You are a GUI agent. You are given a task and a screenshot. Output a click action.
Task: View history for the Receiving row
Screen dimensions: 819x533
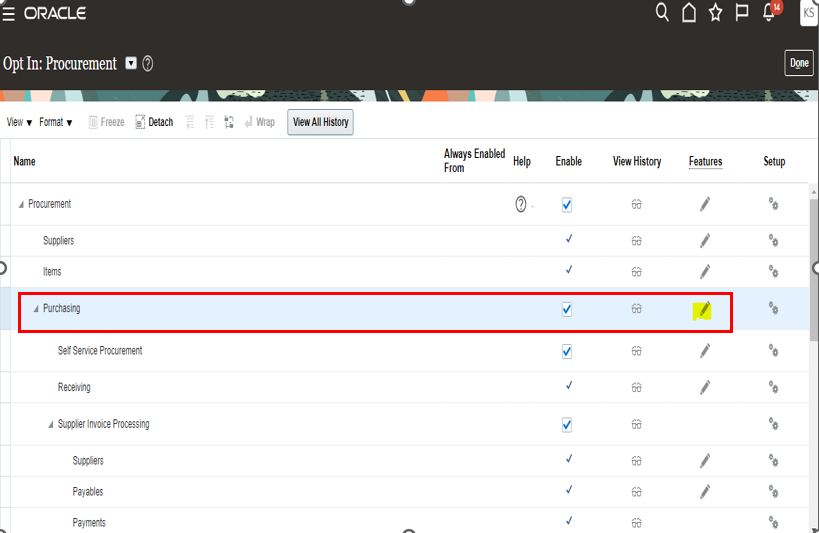coord(636,388)
